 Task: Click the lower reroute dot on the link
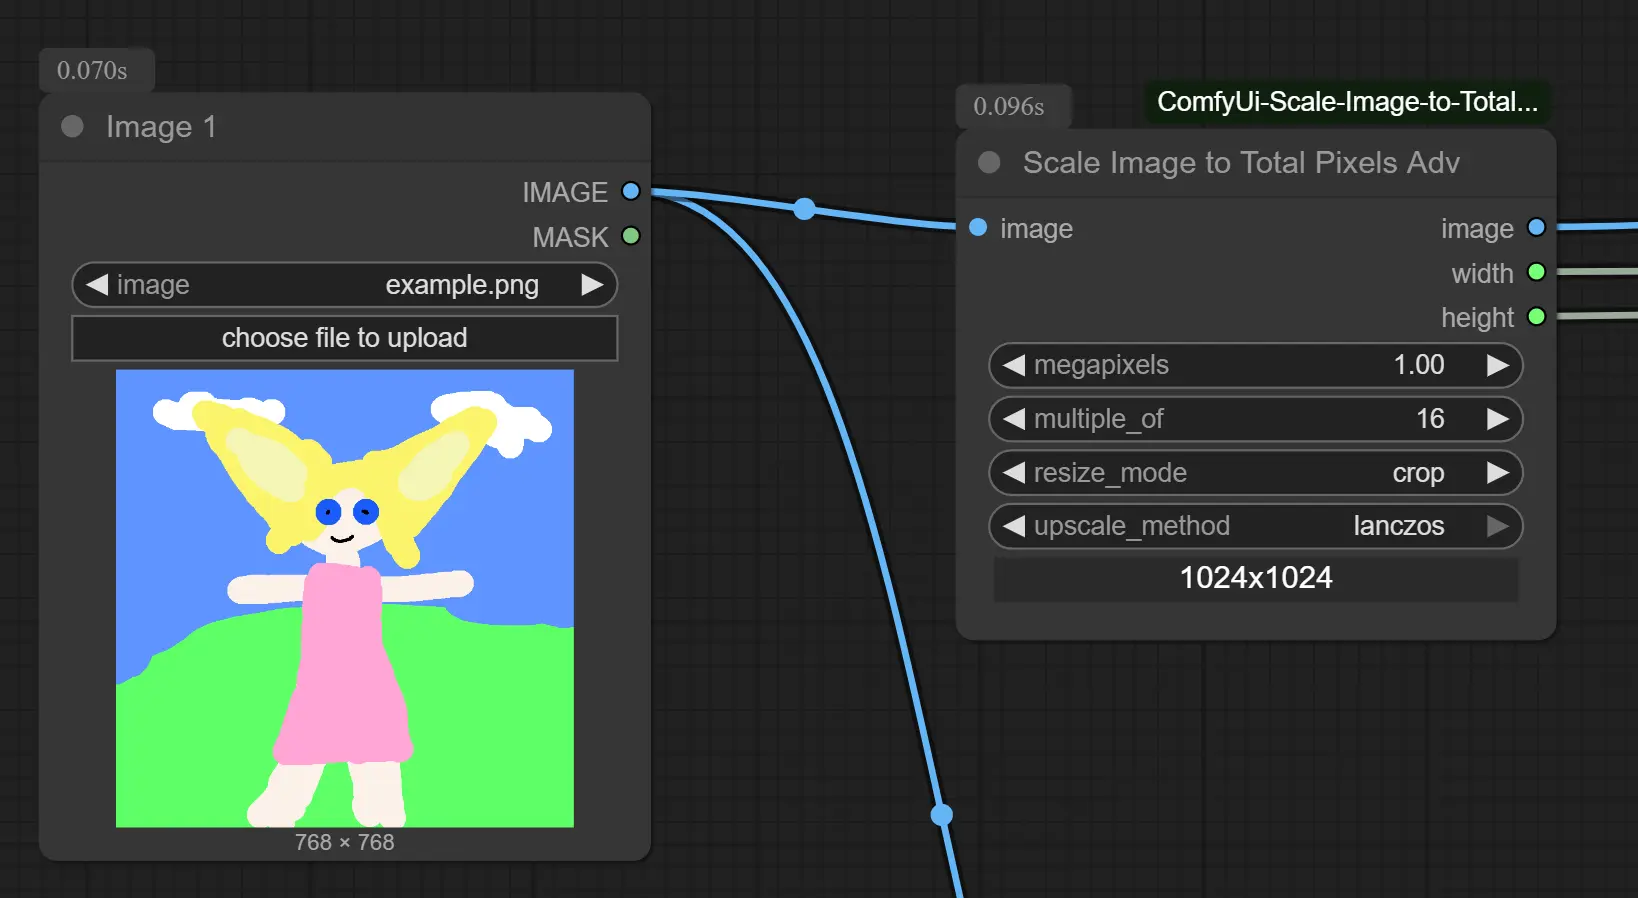[x=941, y=815]
